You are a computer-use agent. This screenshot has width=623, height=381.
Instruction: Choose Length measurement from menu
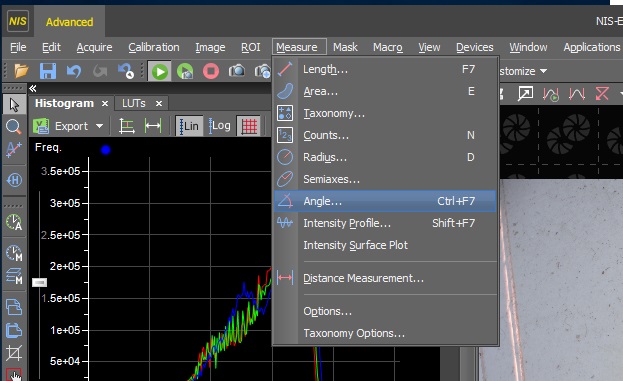(x=385, y=70)
